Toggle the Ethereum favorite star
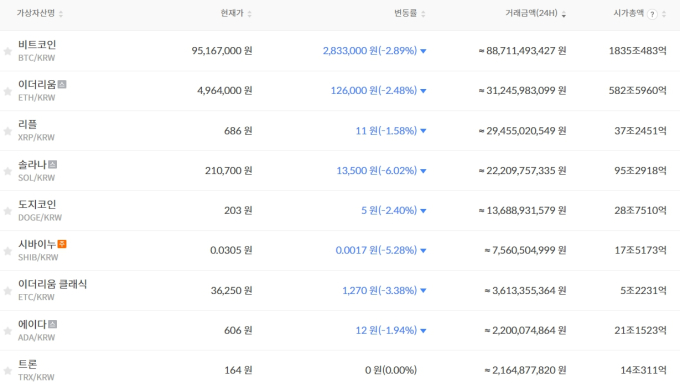 (7, 91)
